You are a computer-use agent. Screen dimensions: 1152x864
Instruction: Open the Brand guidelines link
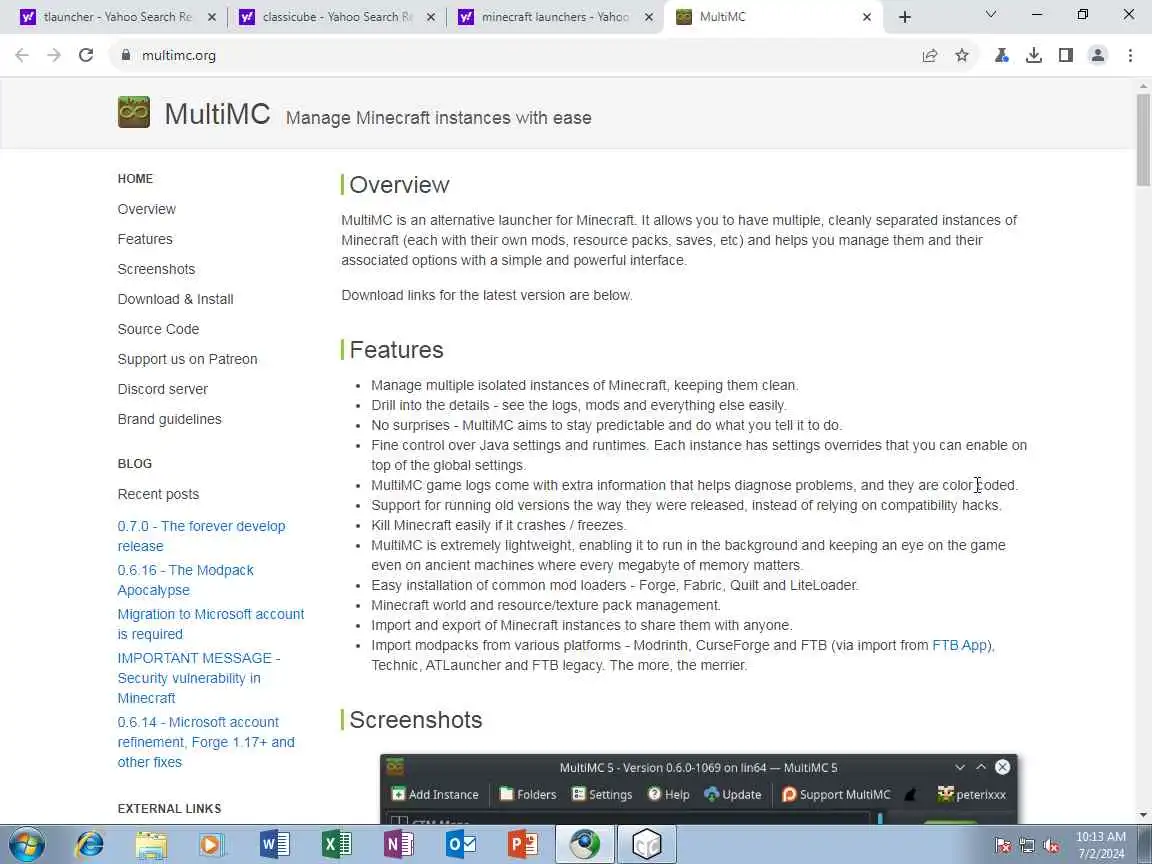(x=169, y=420)
